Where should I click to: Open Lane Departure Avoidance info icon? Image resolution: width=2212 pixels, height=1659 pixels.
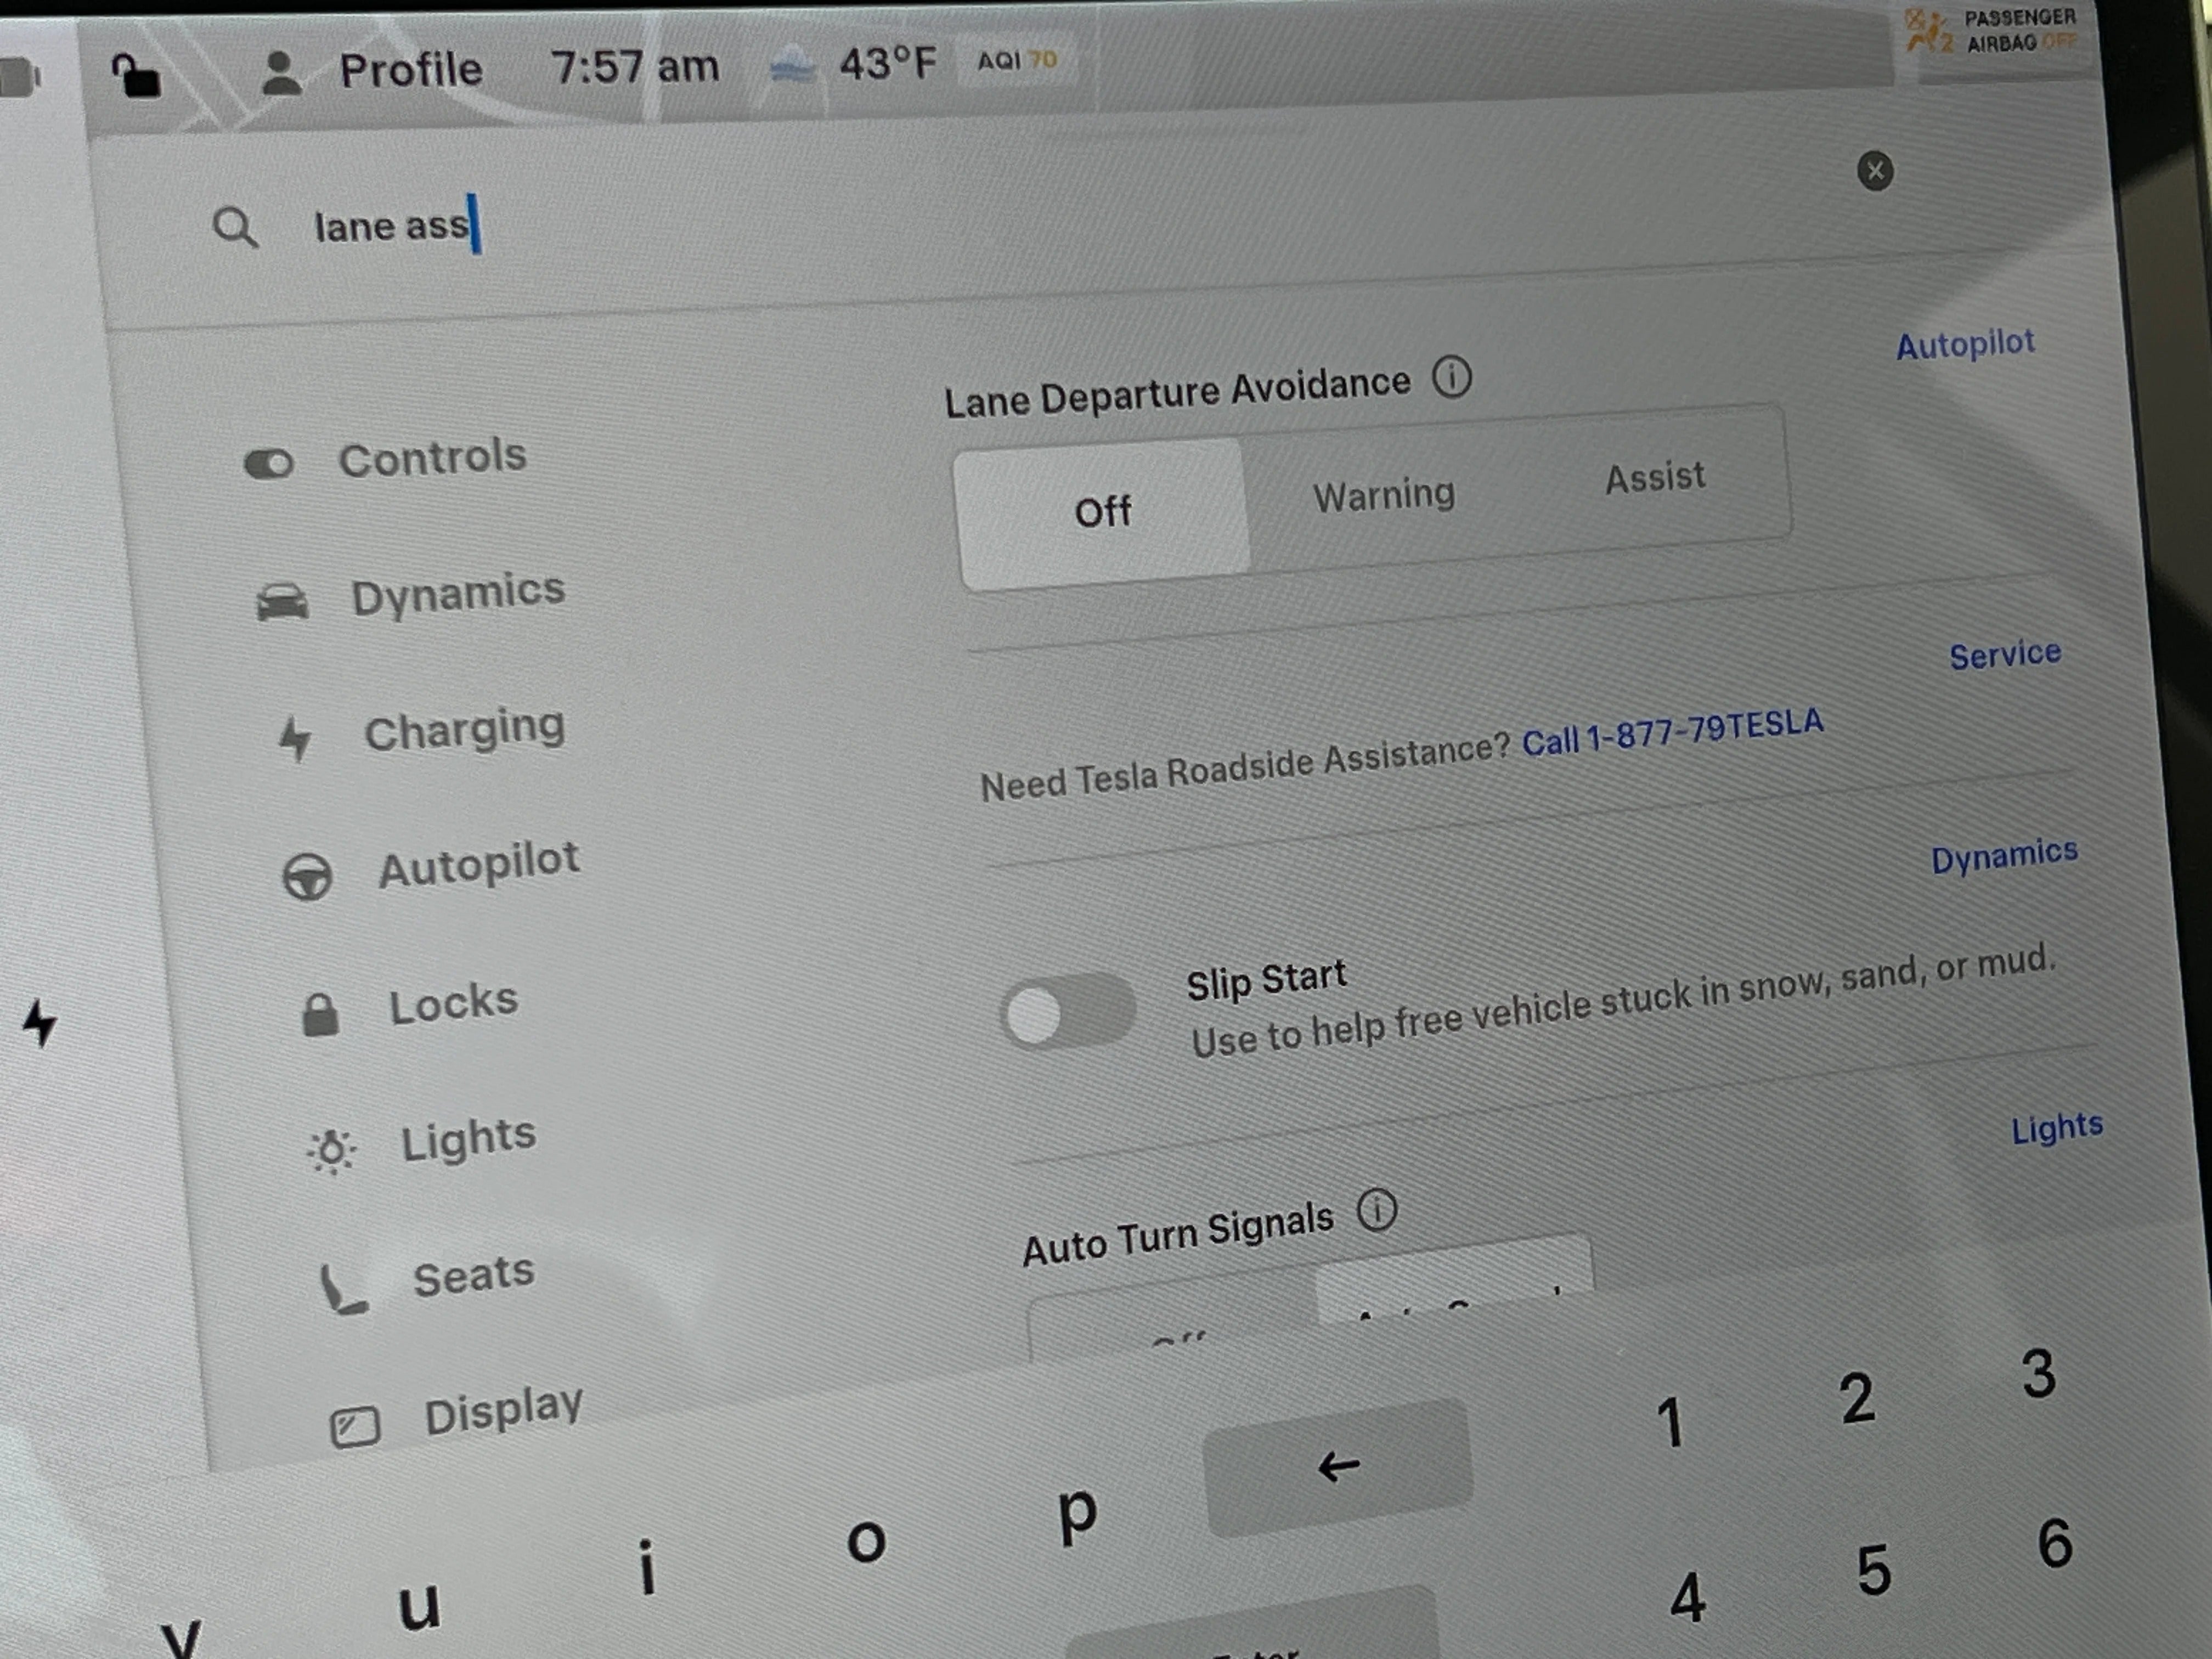(x=1451, y=377)
